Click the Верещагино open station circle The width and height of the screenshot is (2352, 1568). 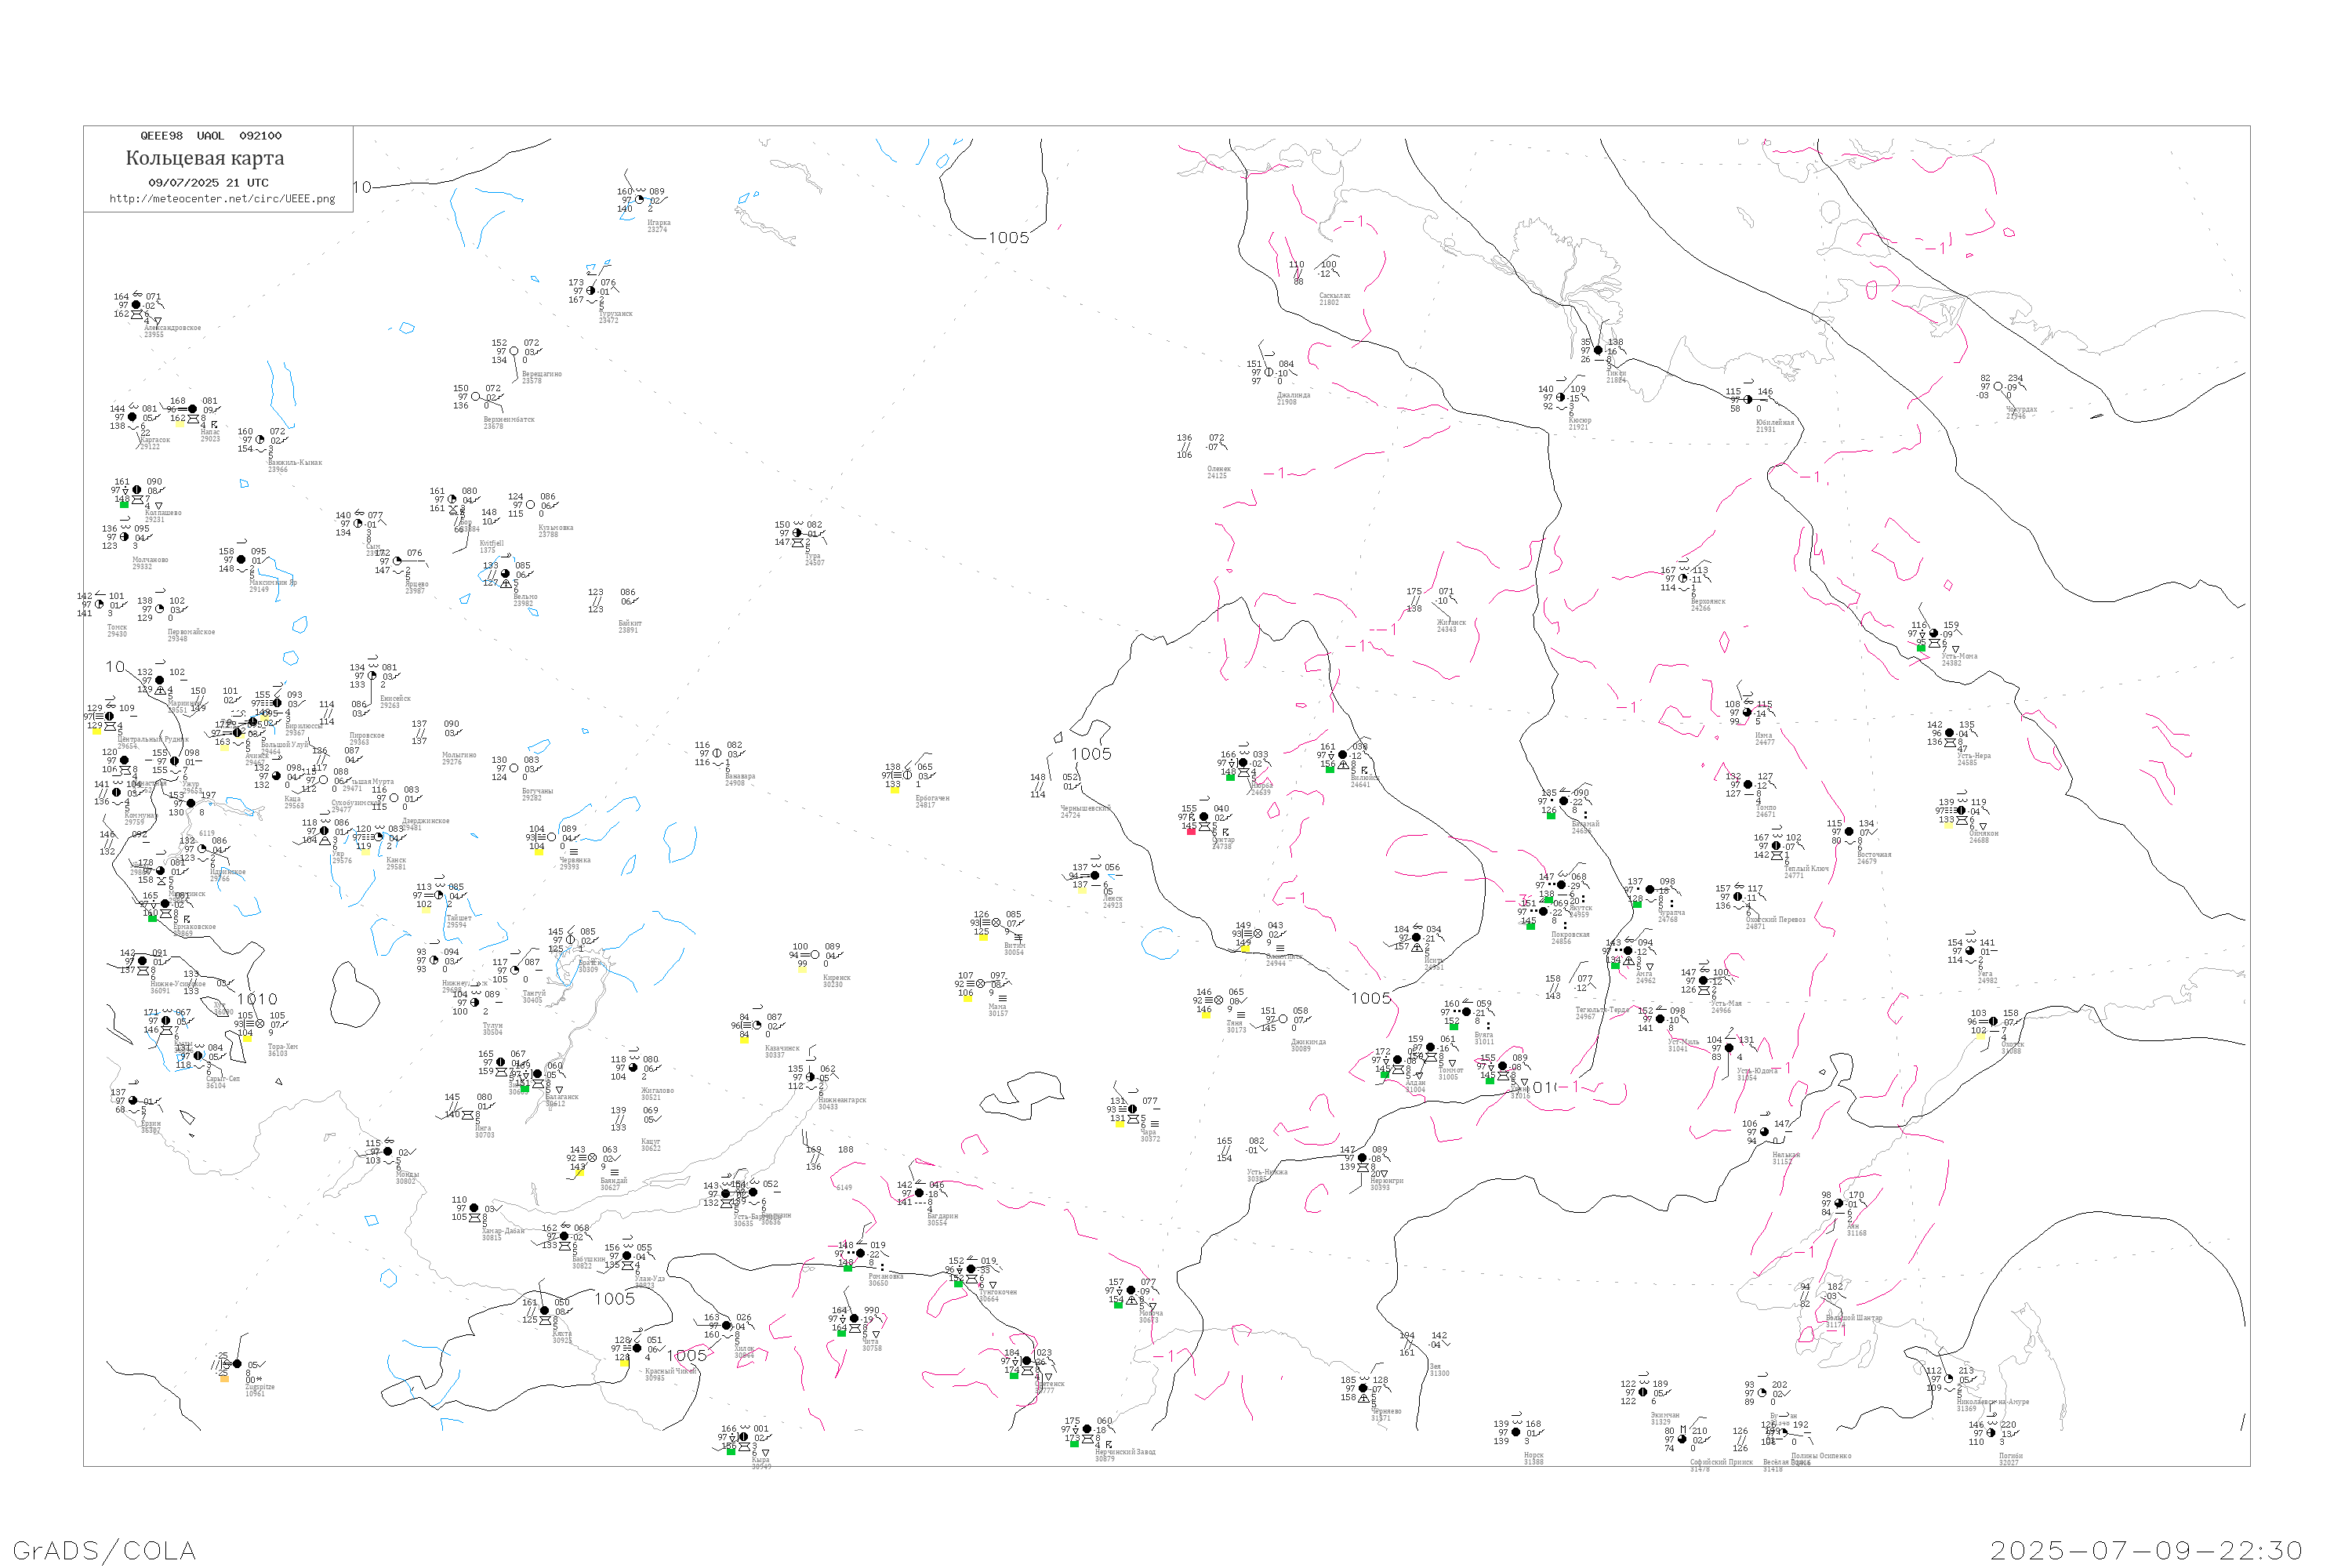pos(514,351)
